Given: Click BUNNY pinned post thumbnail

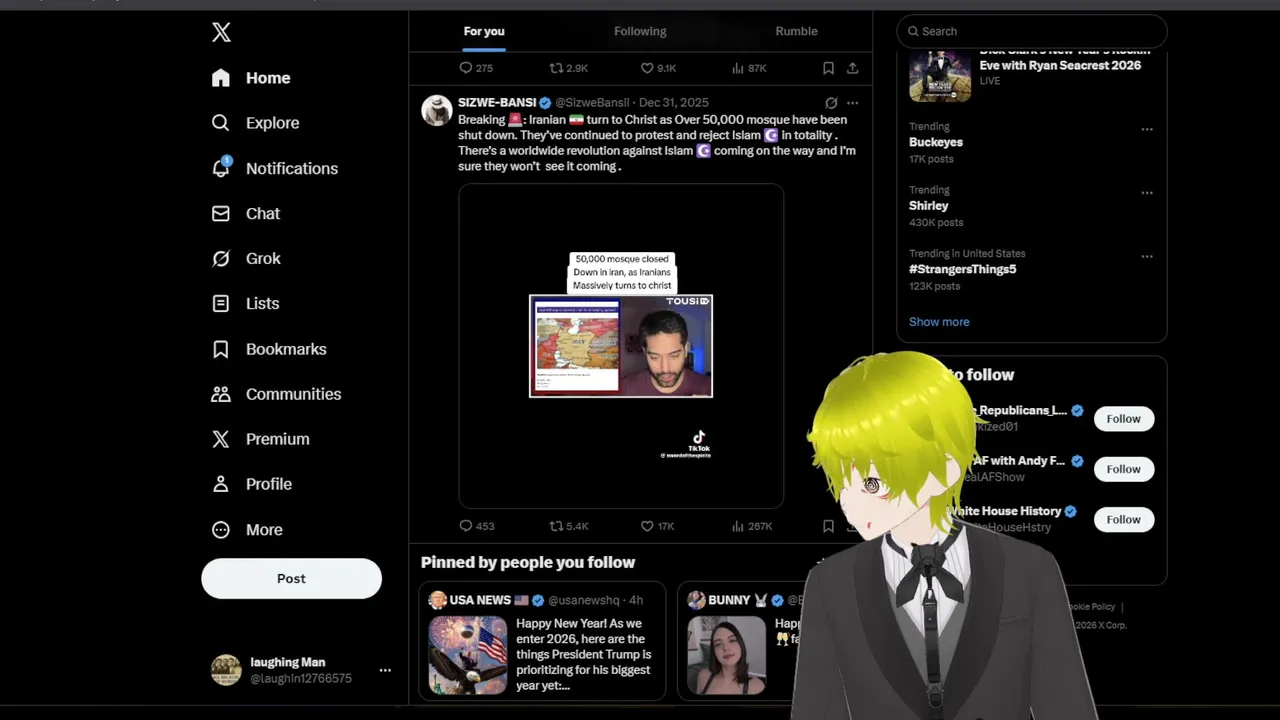Looking at the screenshot, I should pos(727,655).
